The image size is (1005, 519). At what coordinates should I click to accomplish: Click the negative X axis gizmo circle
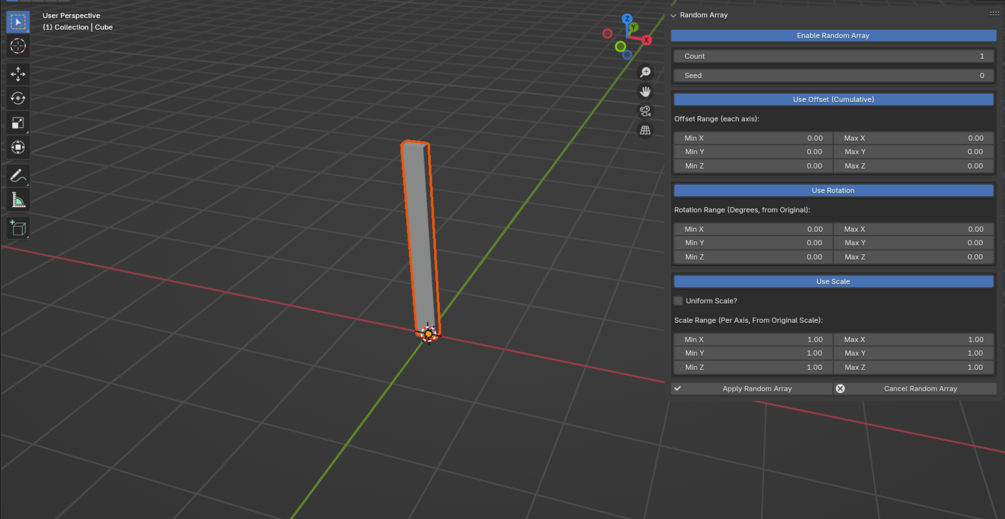coord(608,33)
